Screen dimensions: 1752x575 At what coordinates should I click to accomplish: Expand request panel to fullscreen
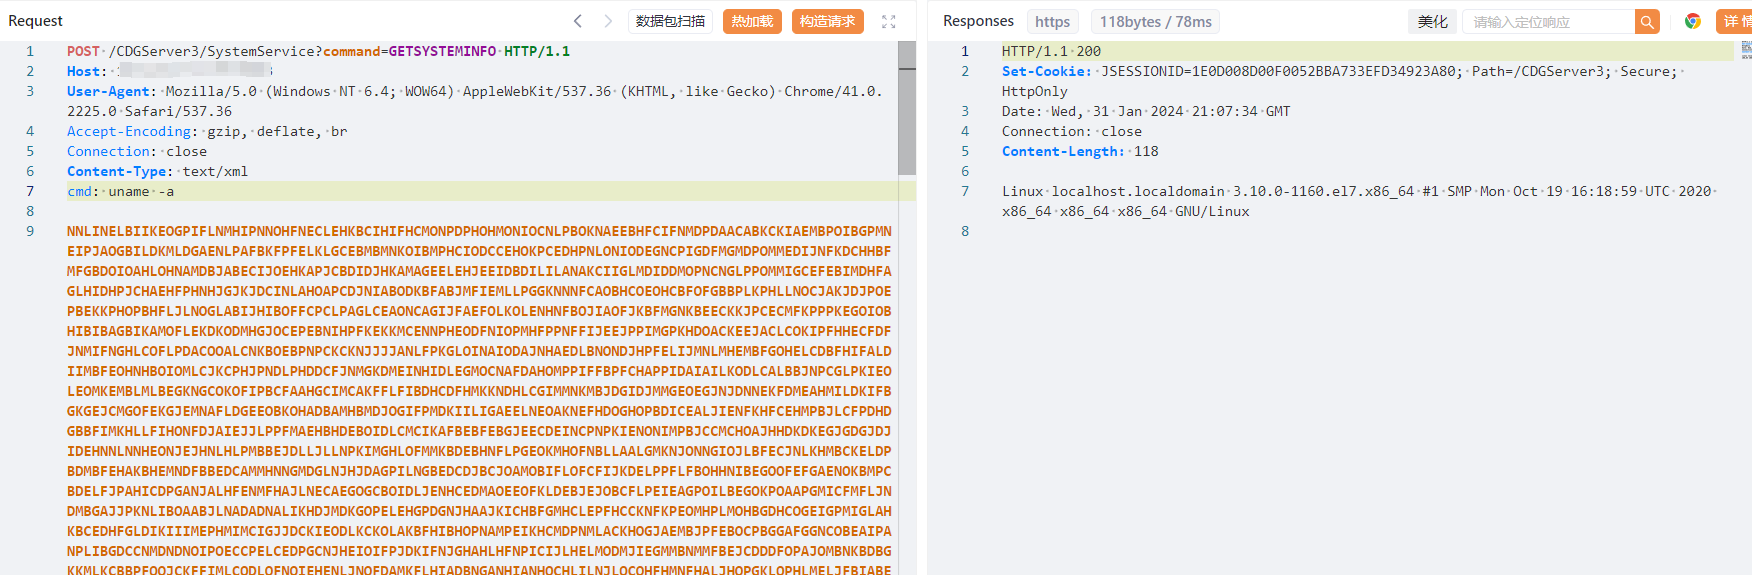point(888,21)
